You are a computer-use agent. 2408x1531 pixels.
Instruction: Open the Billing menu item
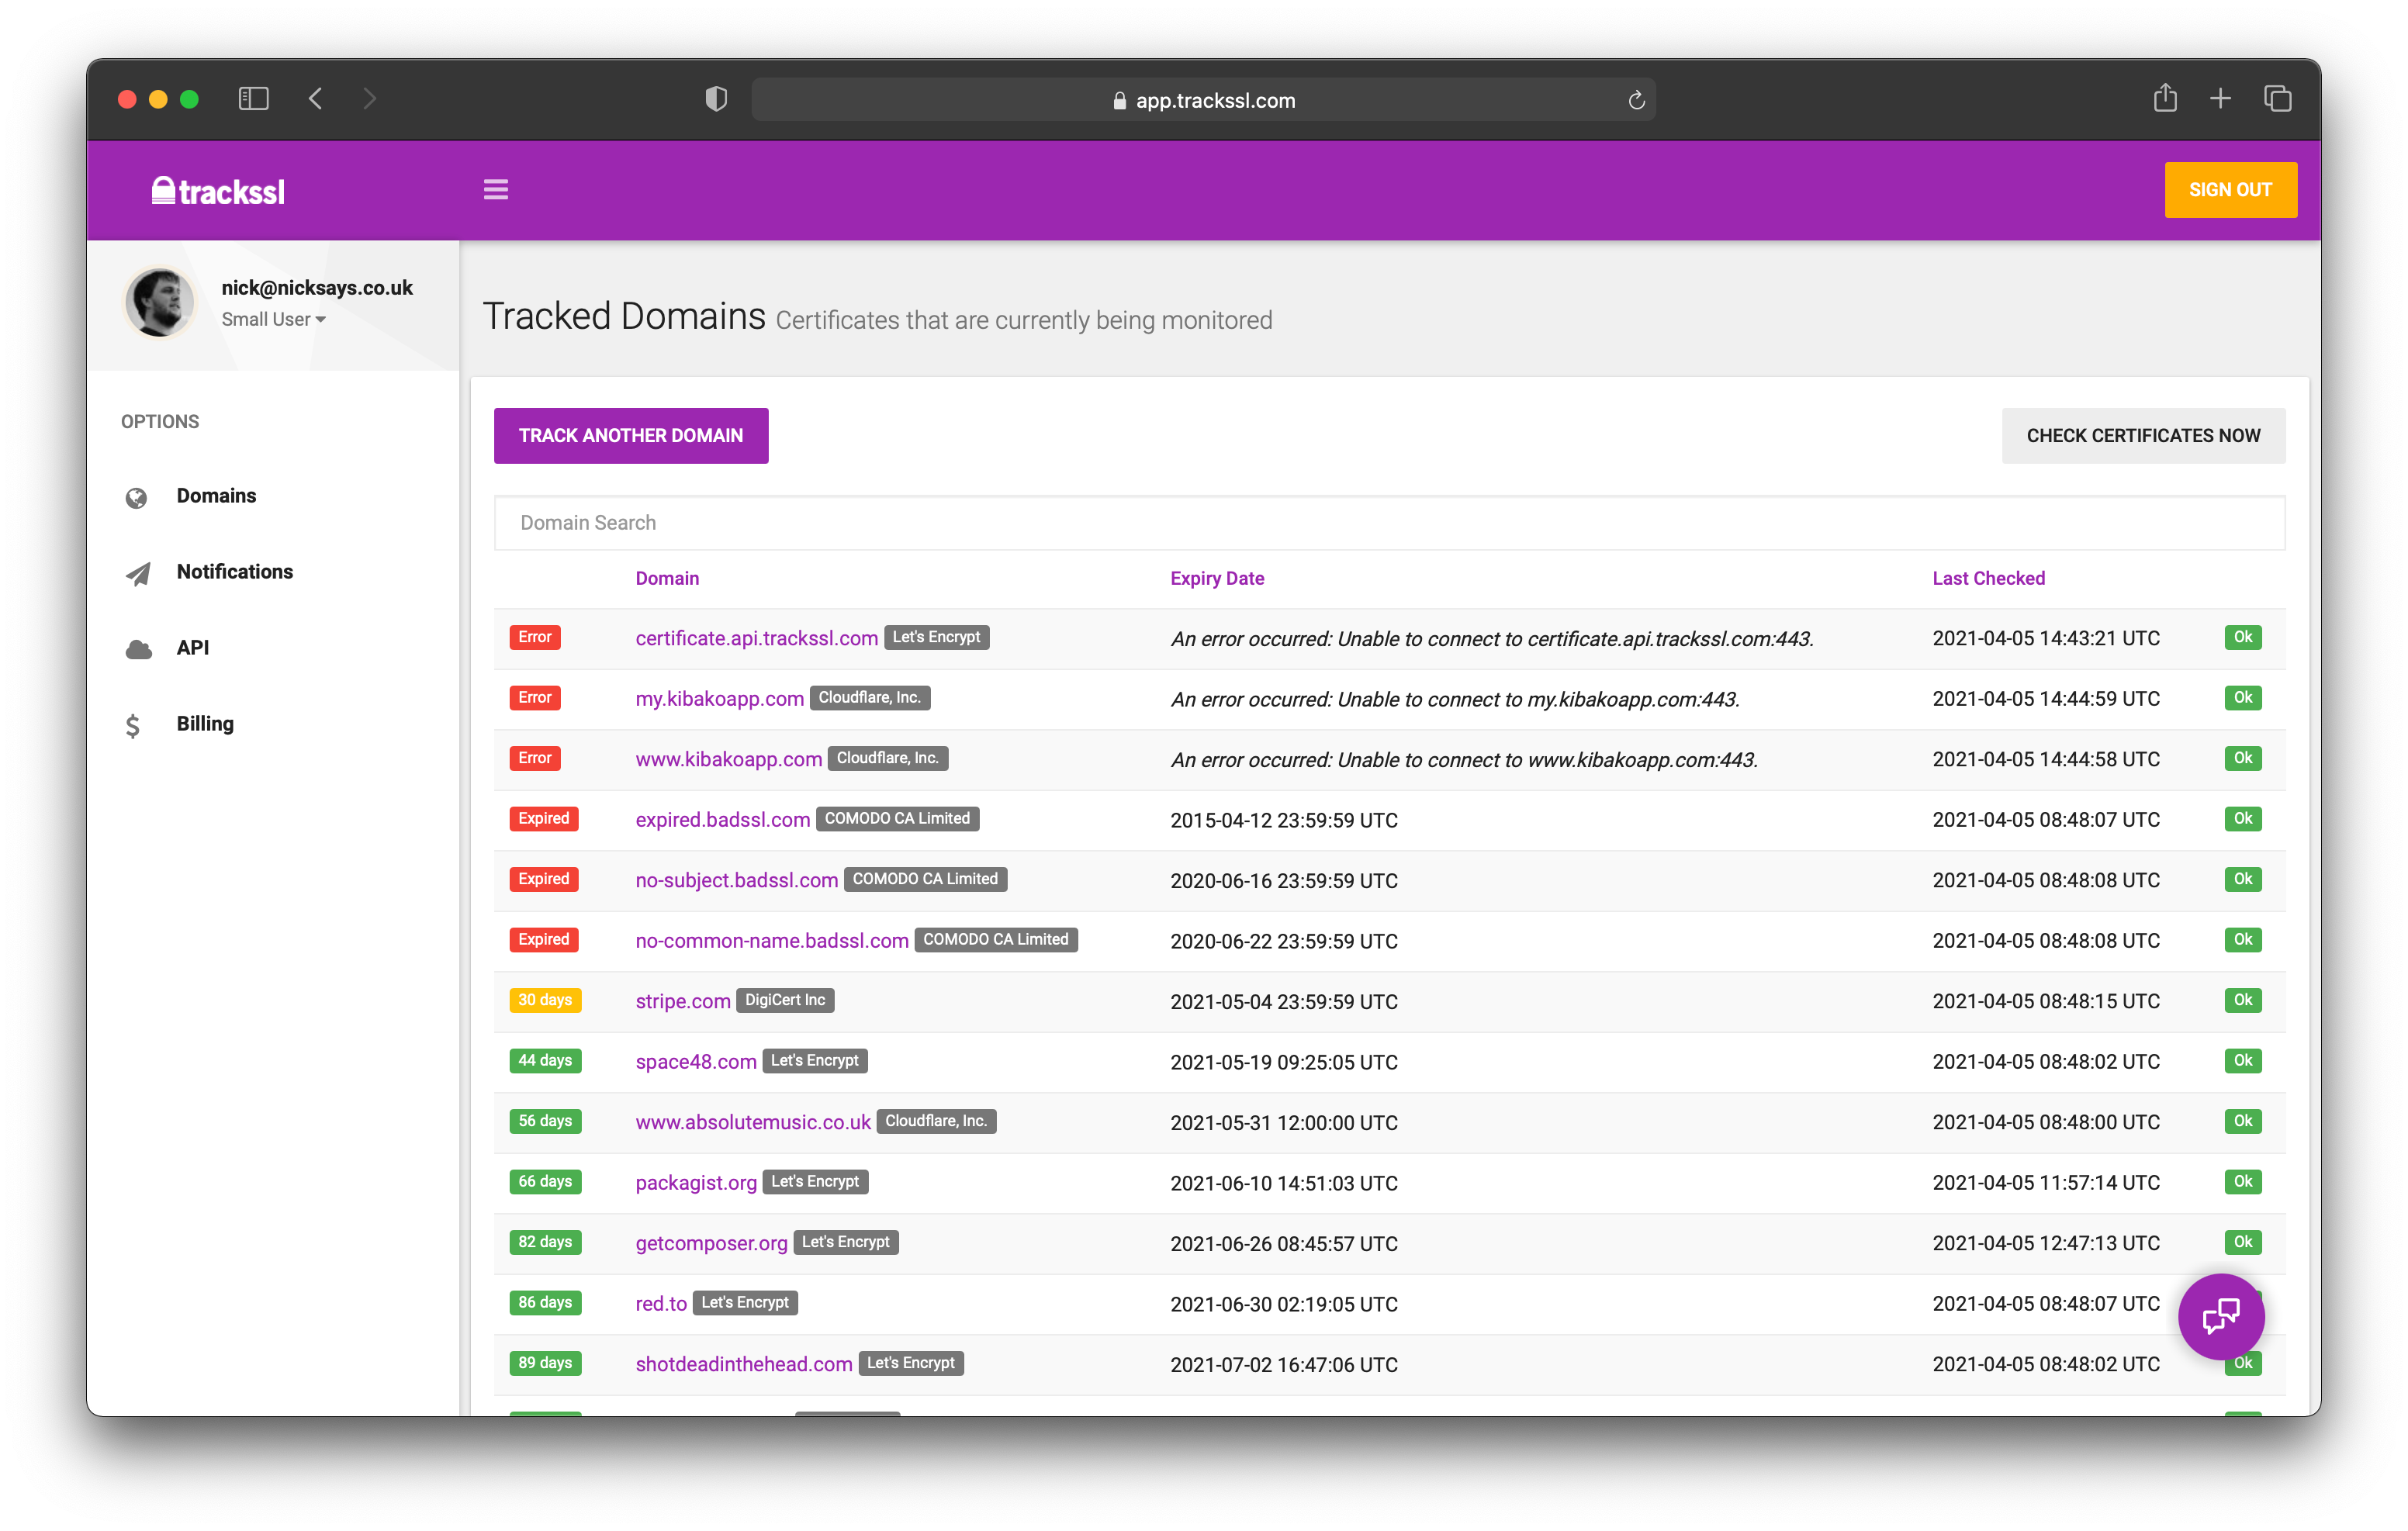click(205, 724)
